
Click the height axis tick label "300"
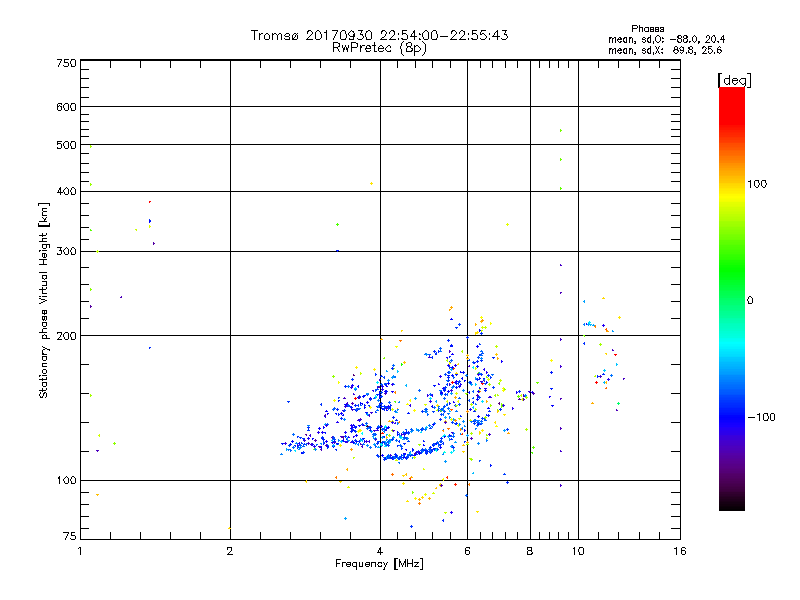coord(66,251)
